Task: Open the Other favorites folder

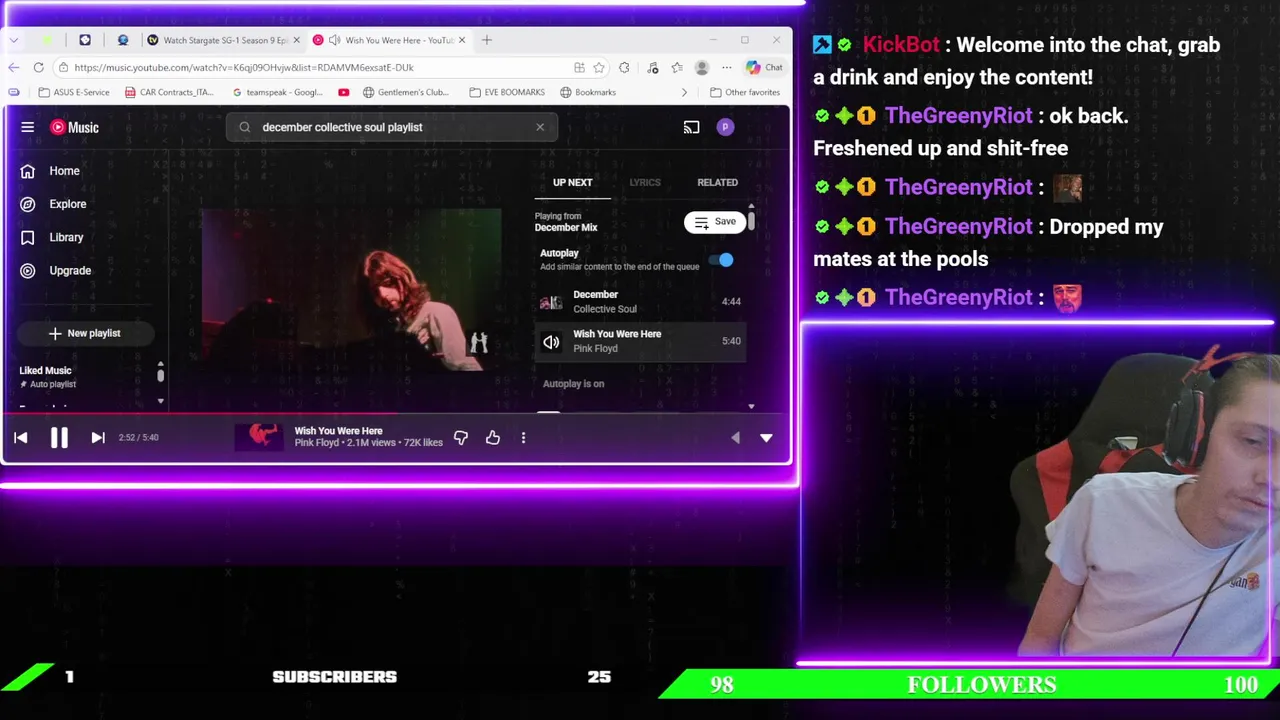Action: [x=744, y=92]
